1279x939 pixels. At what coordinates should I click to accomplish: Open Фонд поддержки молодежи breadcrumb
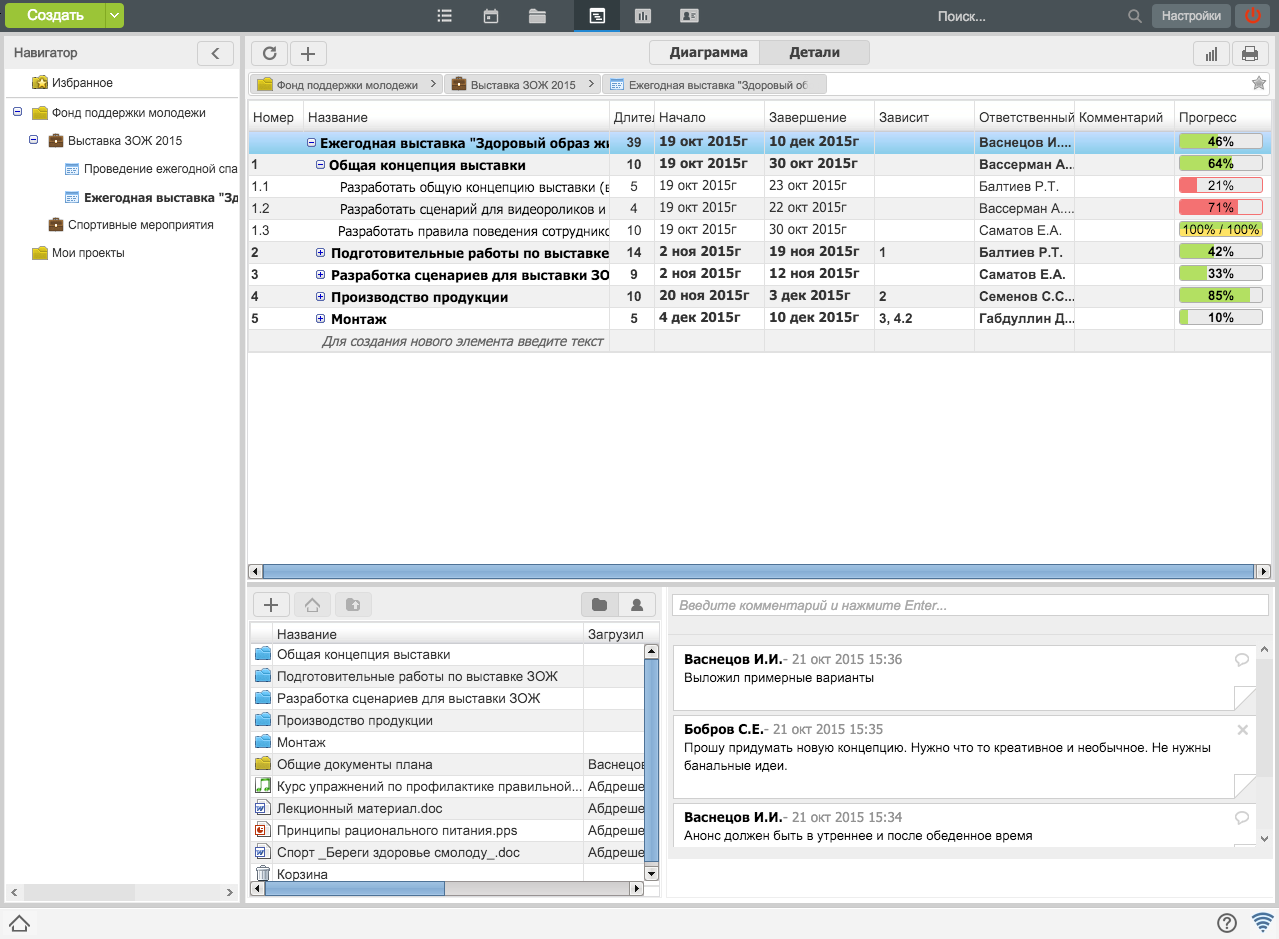pyautogui.click(x=346, y=85)
